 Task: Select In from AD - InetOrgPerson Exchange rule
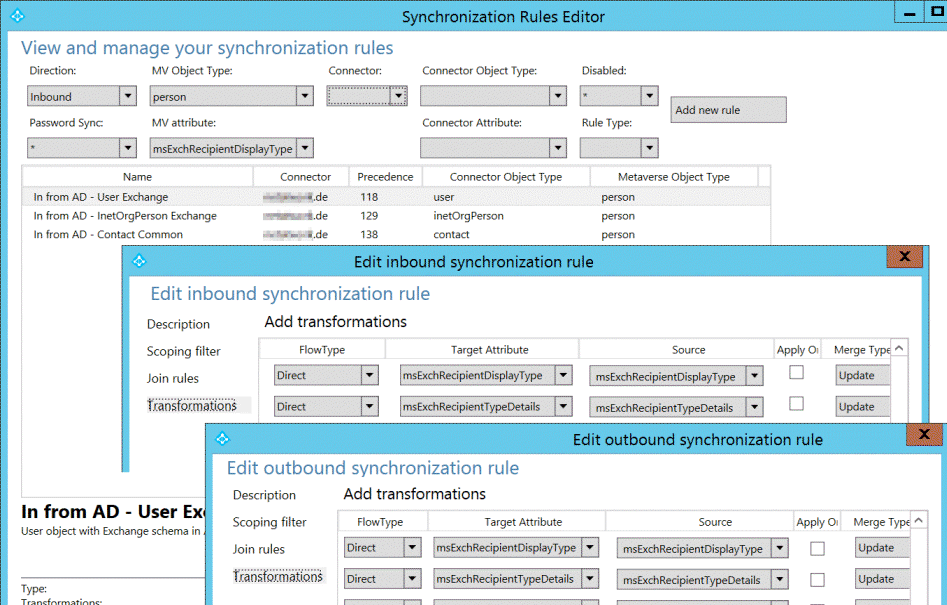tap(396, 216)
